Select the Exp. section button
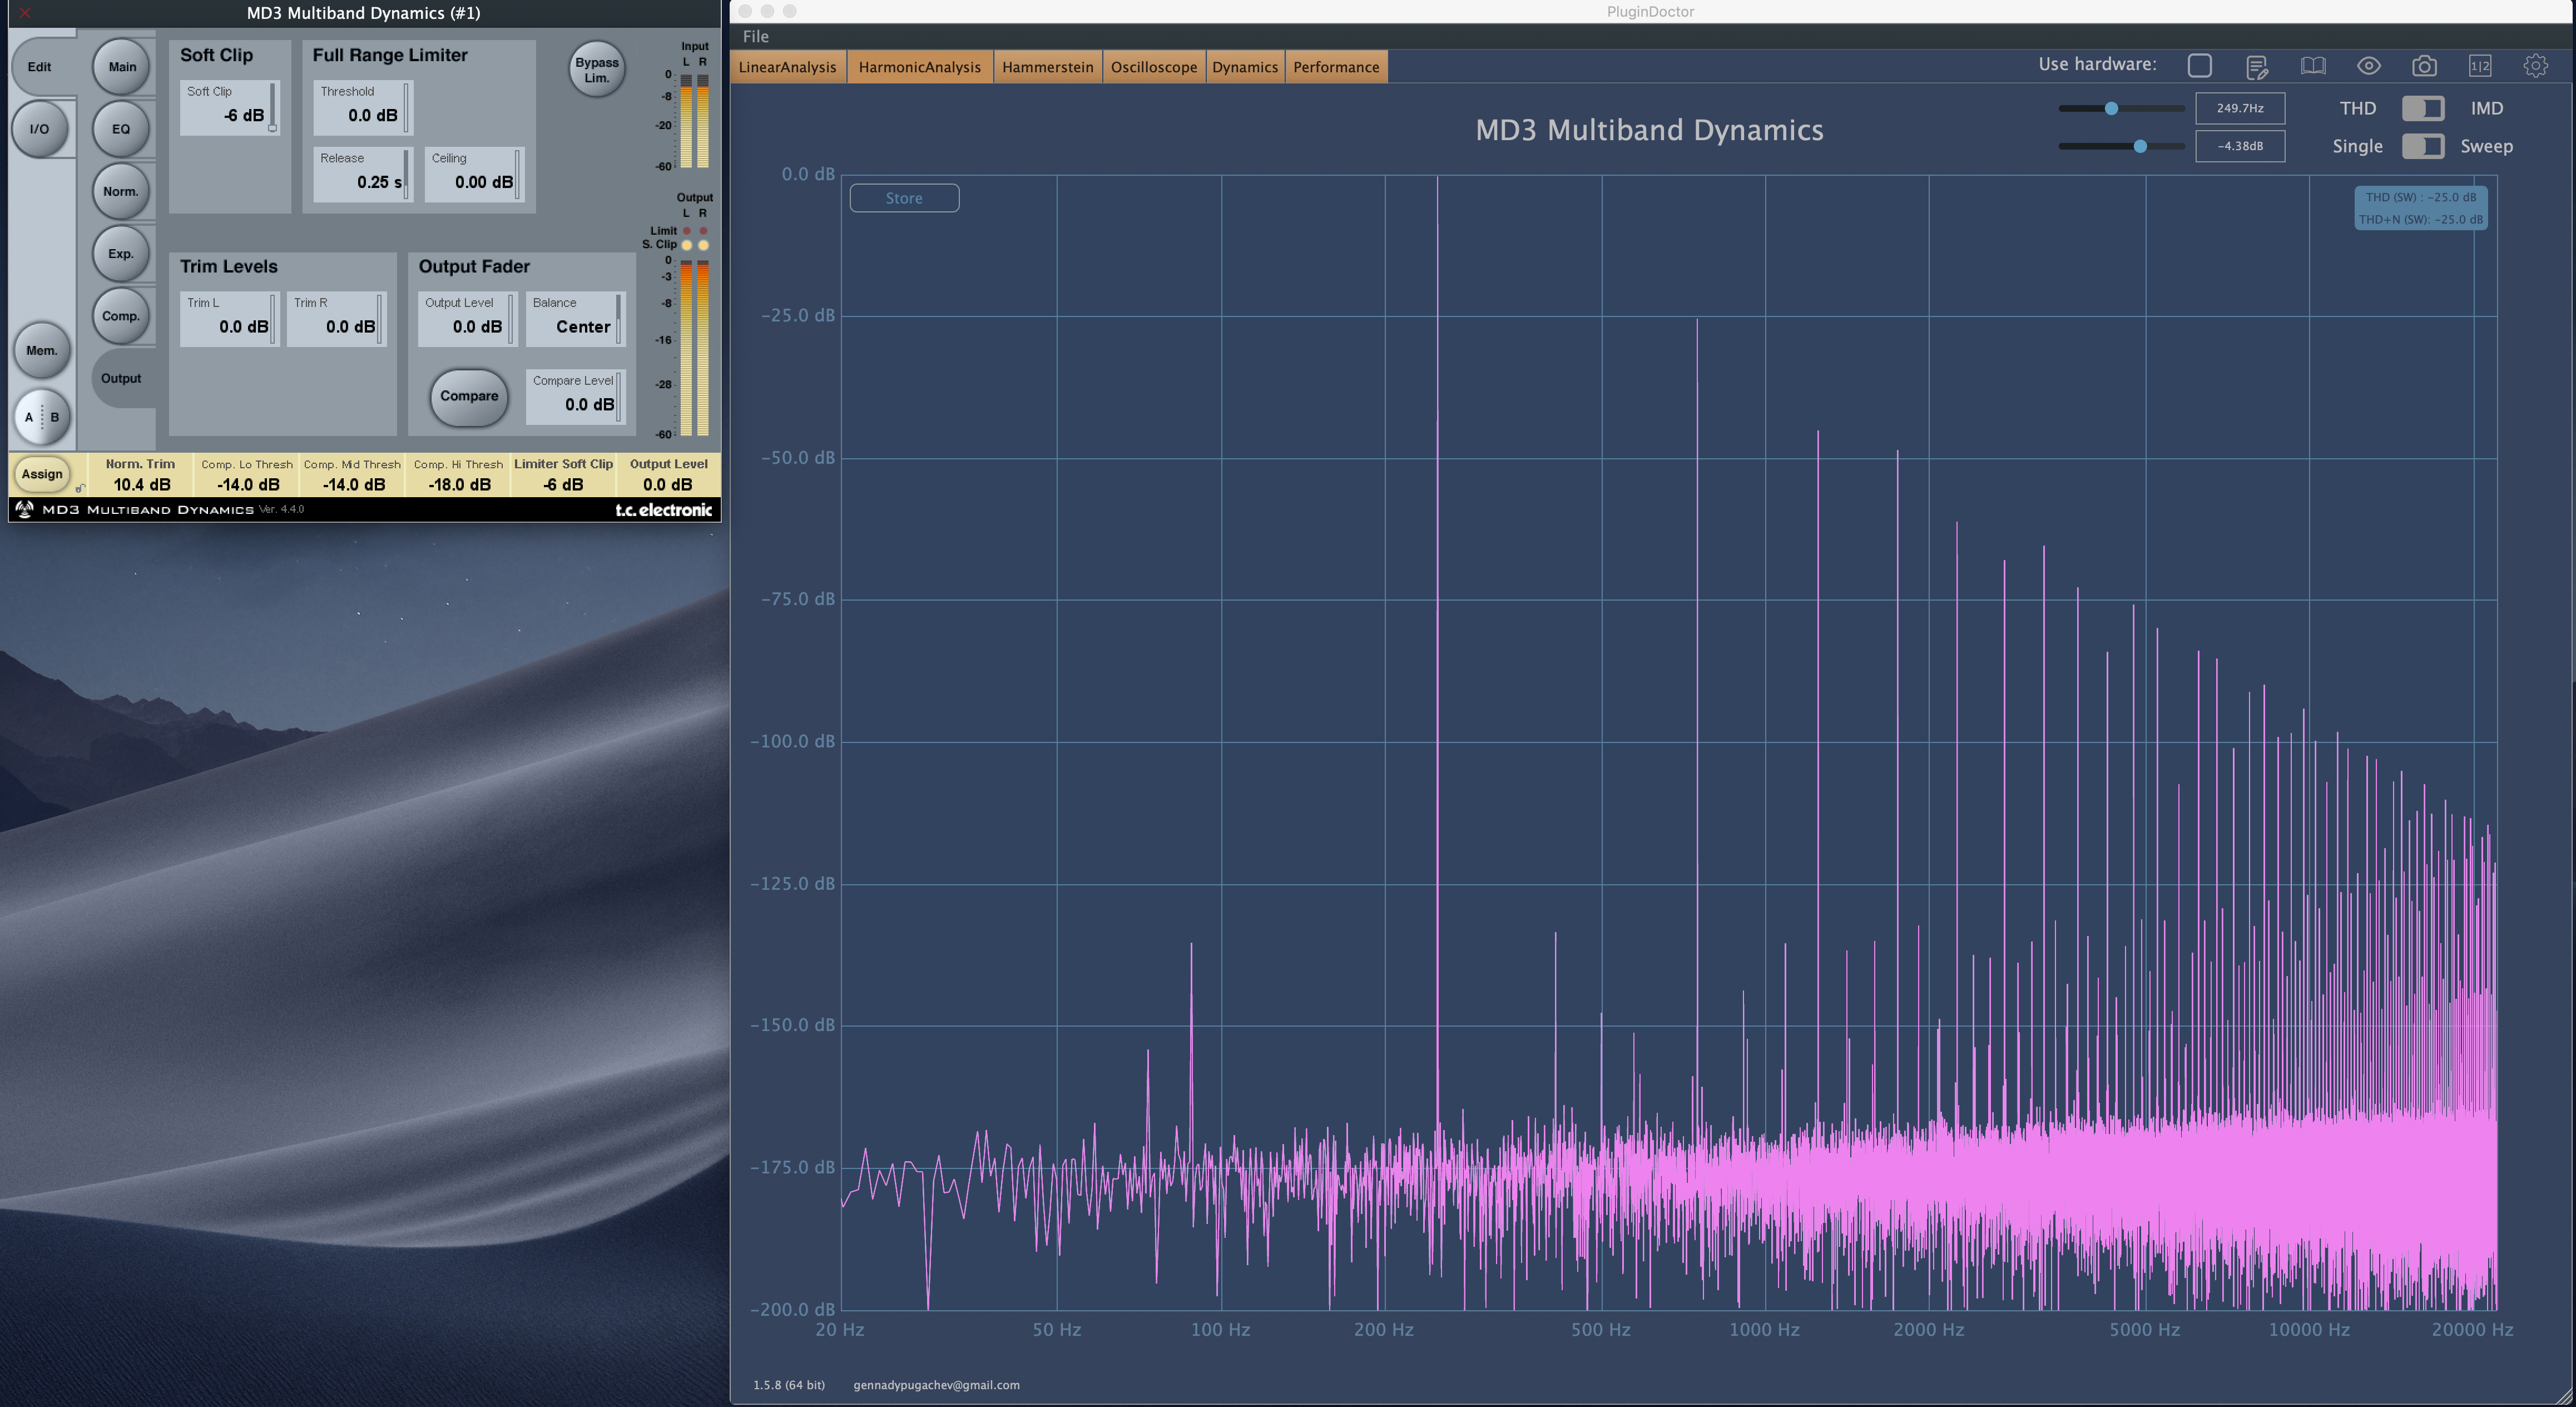This screenshot has height=1407, width=2576. coord(121,253)
